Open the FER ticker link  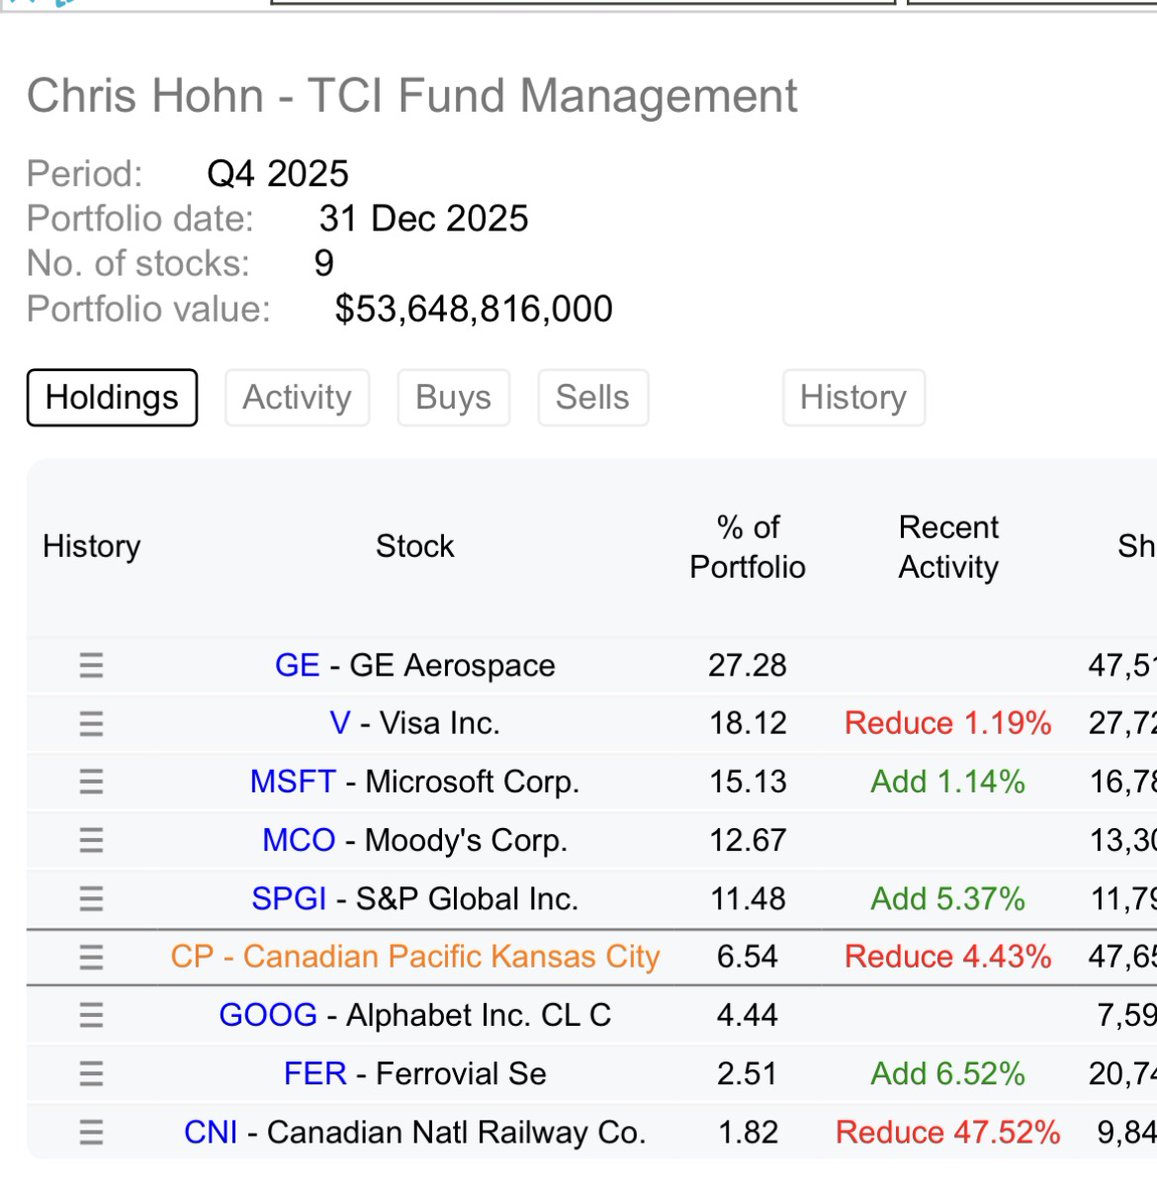pyautogui.click(x=315, y=1074)
